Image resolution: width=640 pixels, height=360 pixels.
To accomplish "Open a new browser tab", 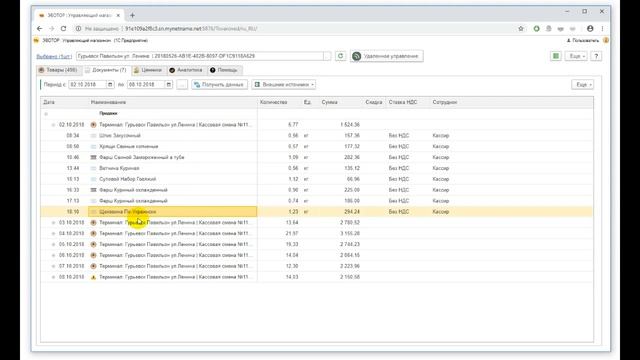I will pos(132,16).
